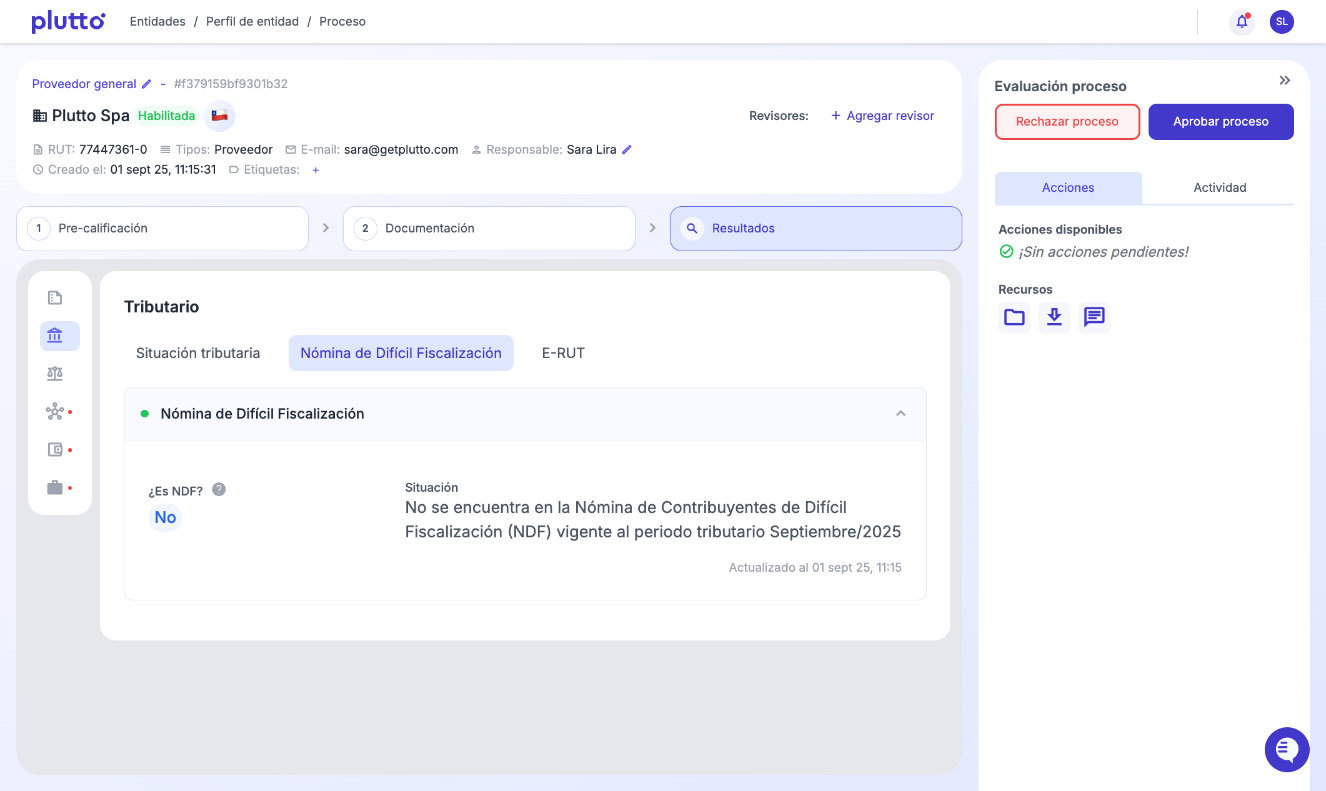Switch to the E-RUT tab
The image size is (1326, 791).
tap(562, 352)
